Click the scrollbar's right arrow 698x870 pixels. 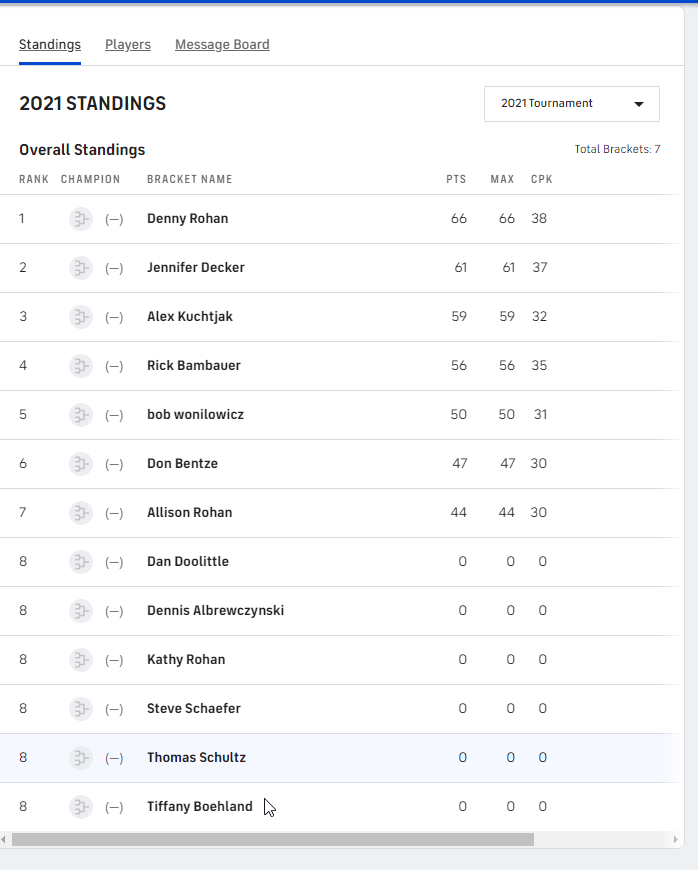pos(677,840)
